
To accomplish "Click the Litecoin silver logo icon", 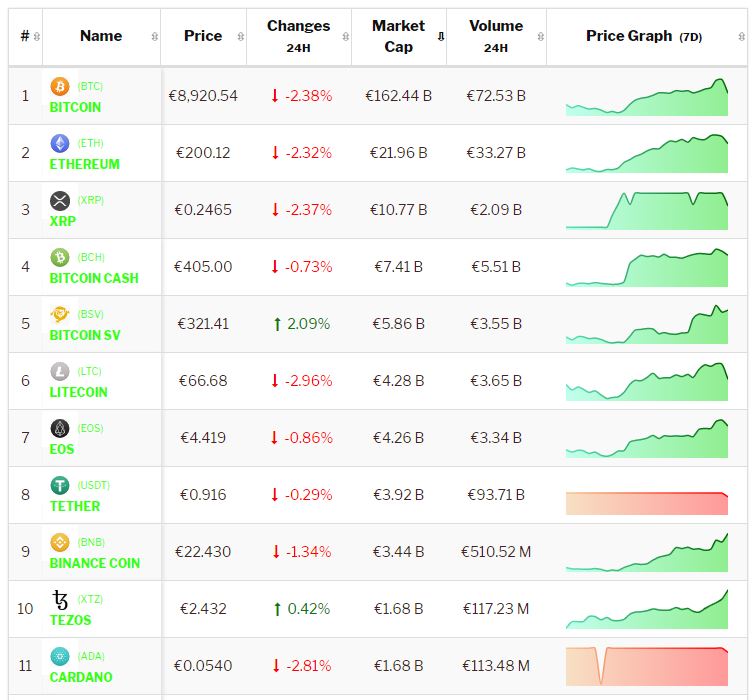I will (x=60, y=371).
